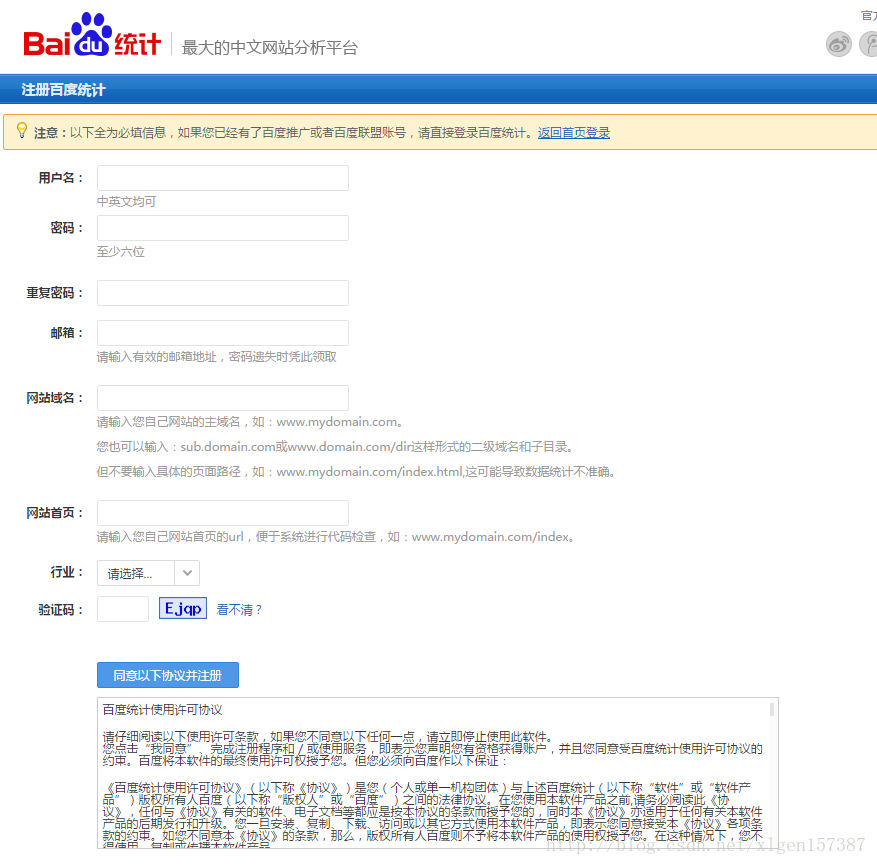Click the 用户名 input field

[222, 178]
